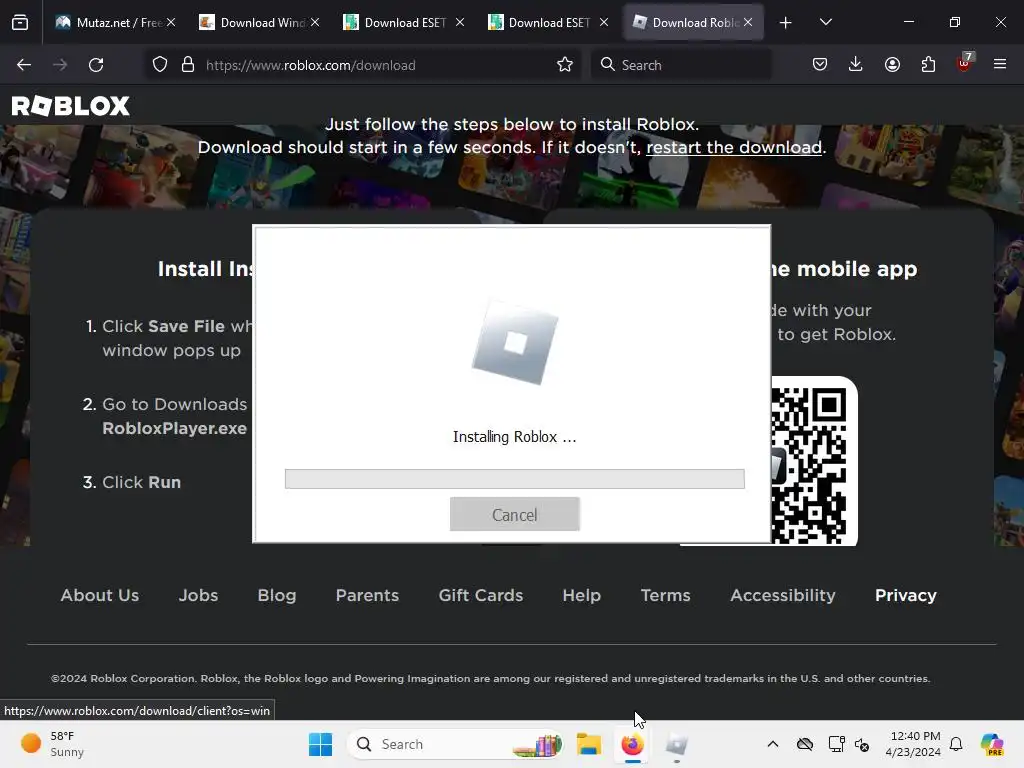Open the Parents footer link
The width and height of the screenshot is (1024, 768).
(x=367, y=596)
